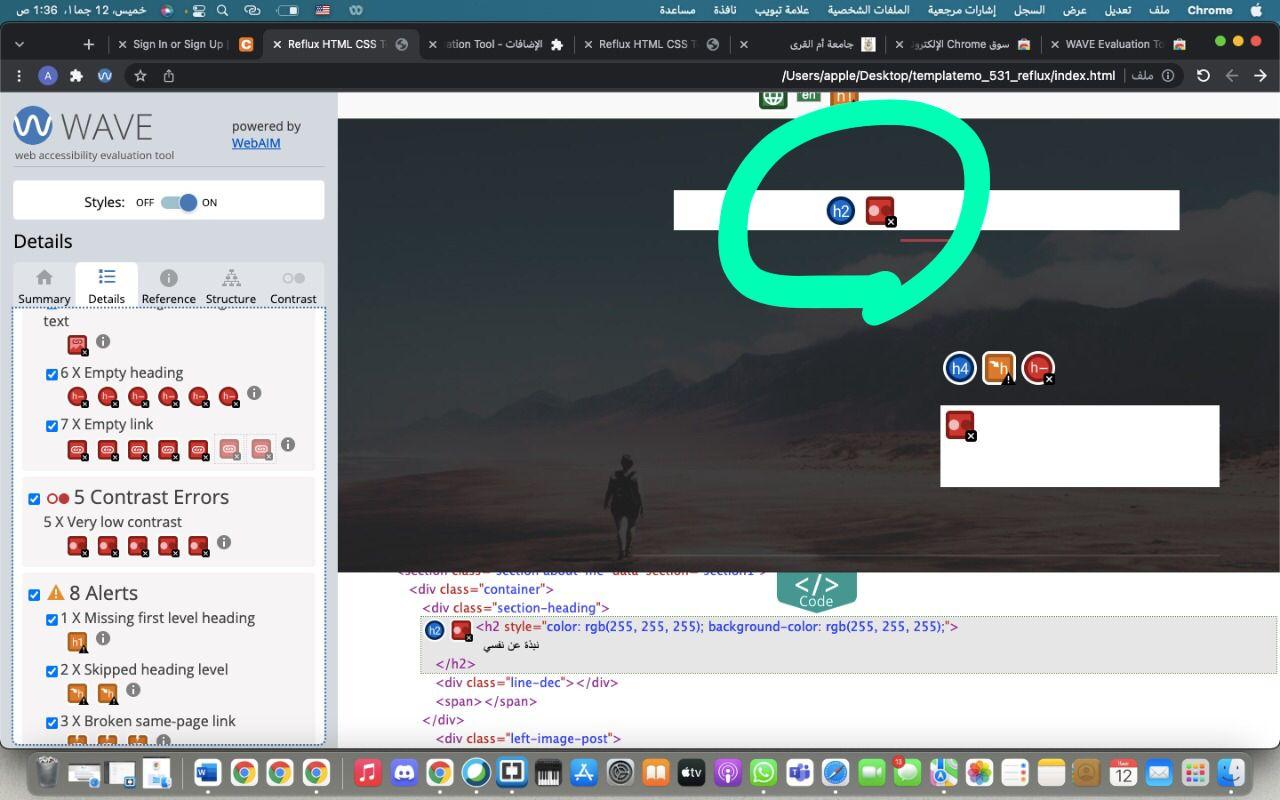The image size is (1280, 800).
Task: Select the Details tab
Action: 107,286
